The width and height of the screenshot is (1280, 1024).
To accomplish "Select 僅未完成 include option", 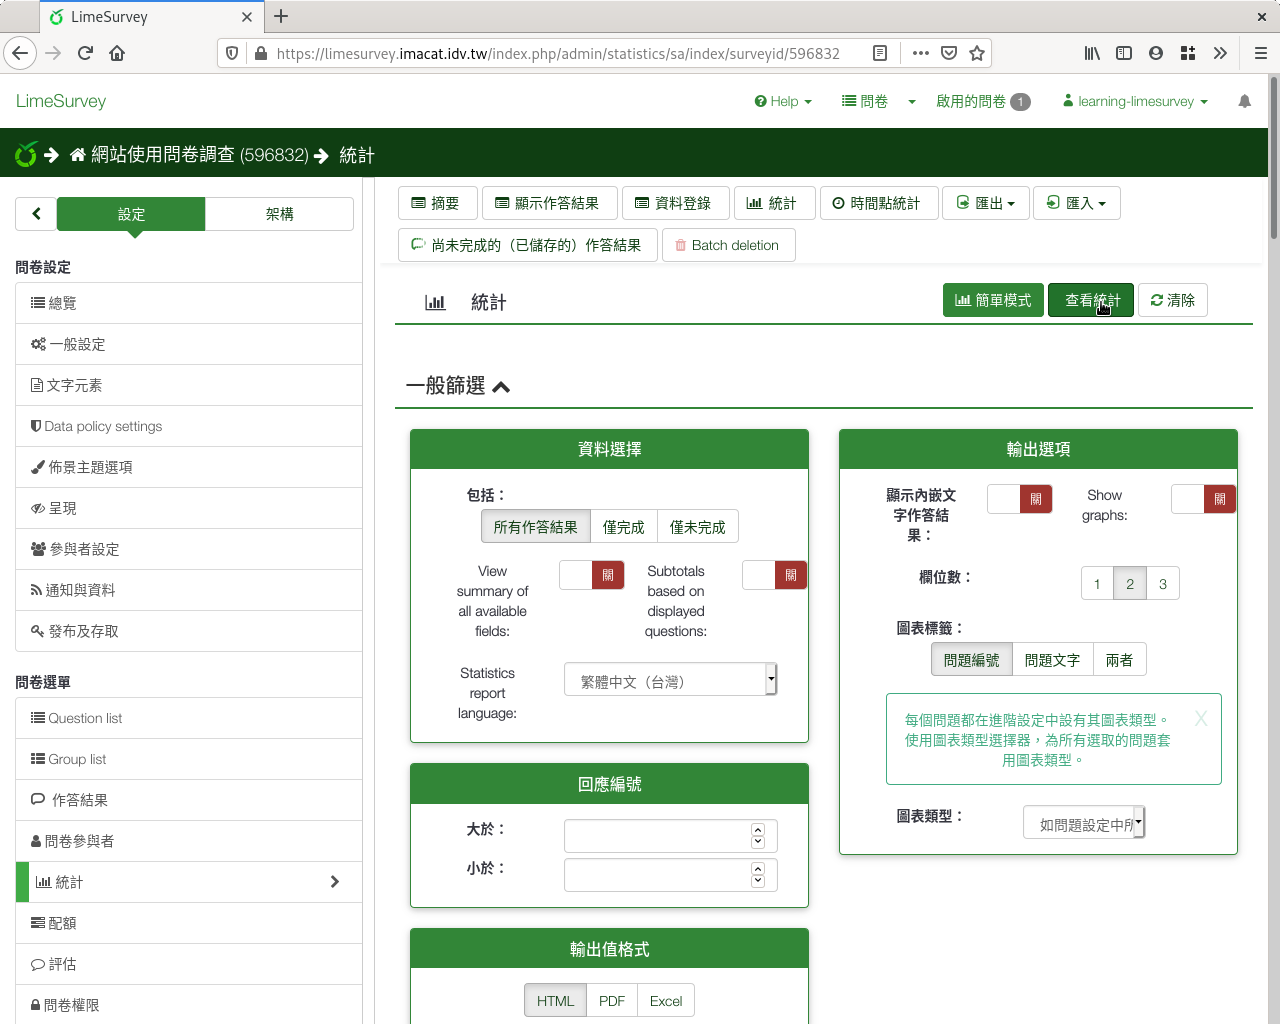I will [x=697, y=527].
